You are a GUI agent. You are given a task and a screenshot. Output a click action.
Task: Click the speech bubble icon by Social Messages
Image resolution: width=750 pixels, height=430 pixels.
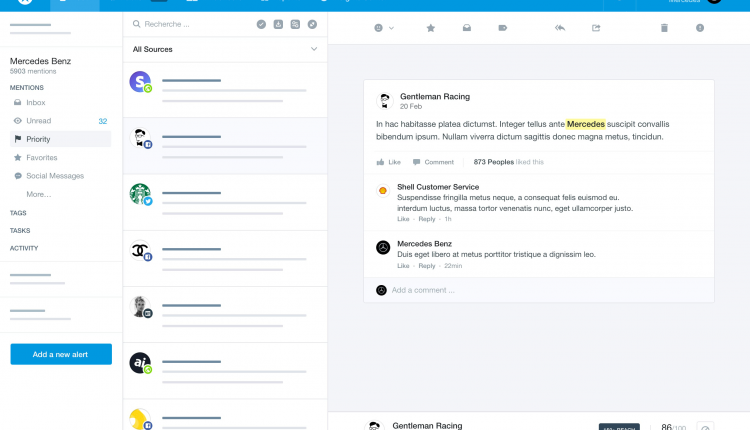[18, 176]
